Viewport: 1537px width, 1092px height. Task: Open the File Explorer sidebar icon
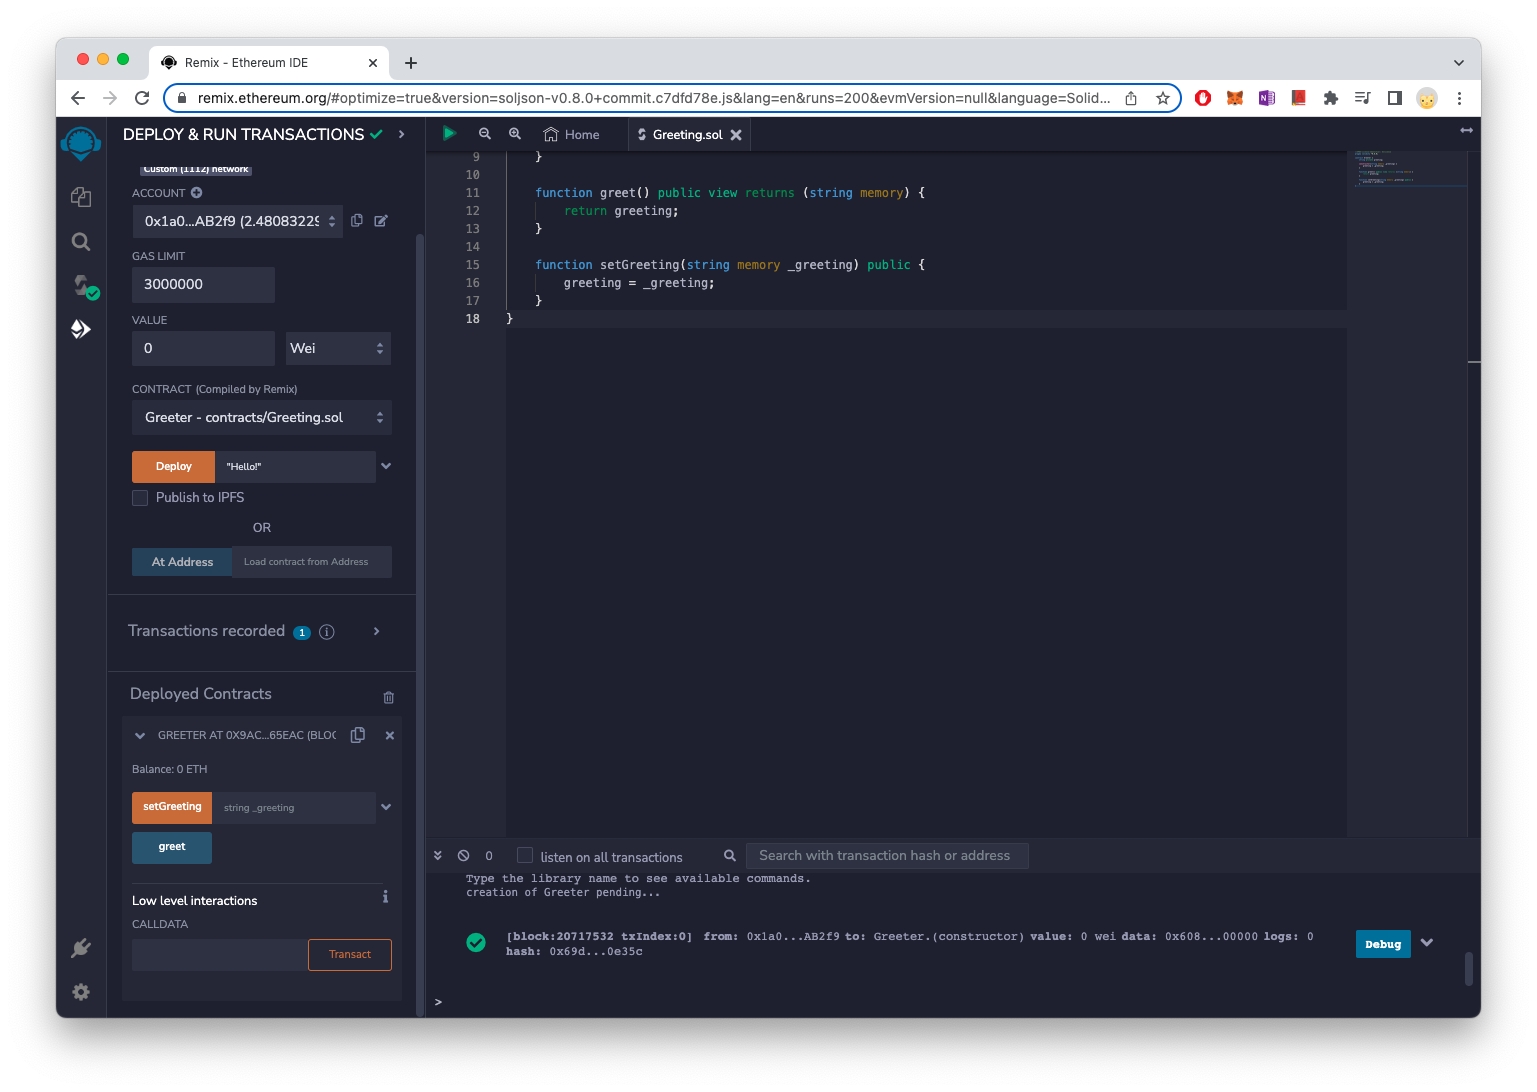coord(81,197)
